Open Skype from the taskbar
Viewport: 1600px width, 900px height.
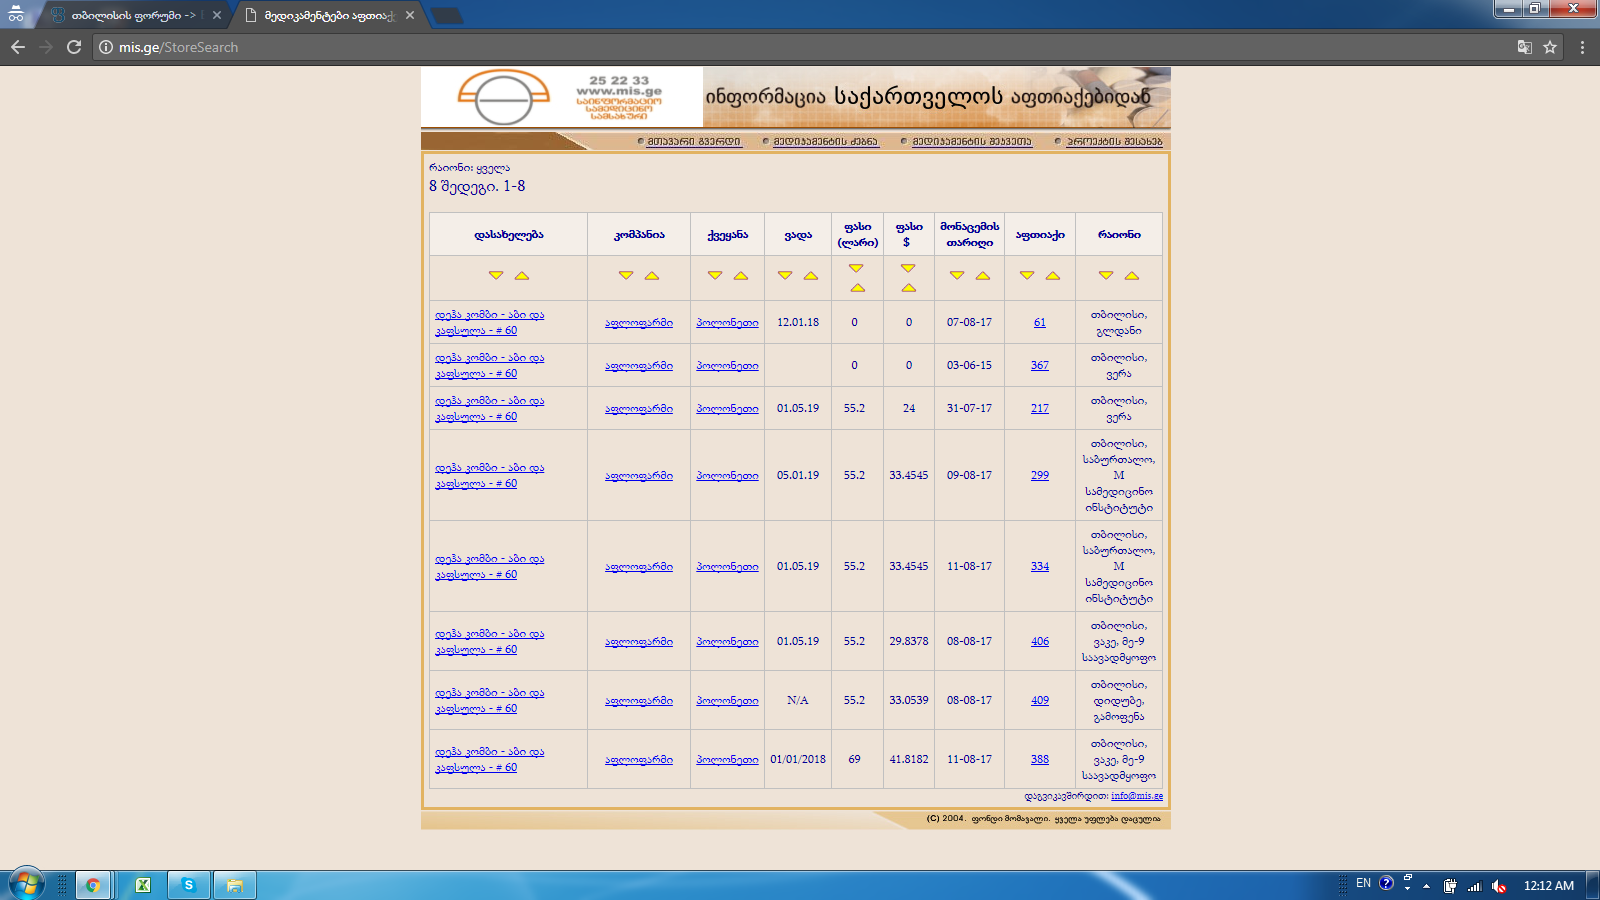click(x=188, y=885)
